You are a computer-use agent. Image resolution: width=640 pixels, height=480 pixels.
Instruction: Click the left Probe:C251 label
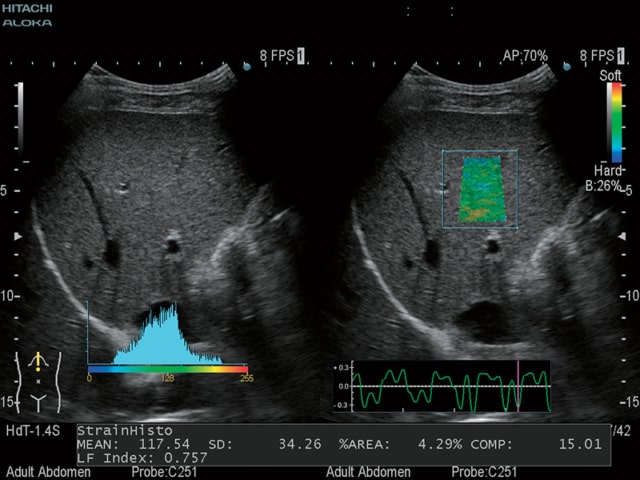164,472
